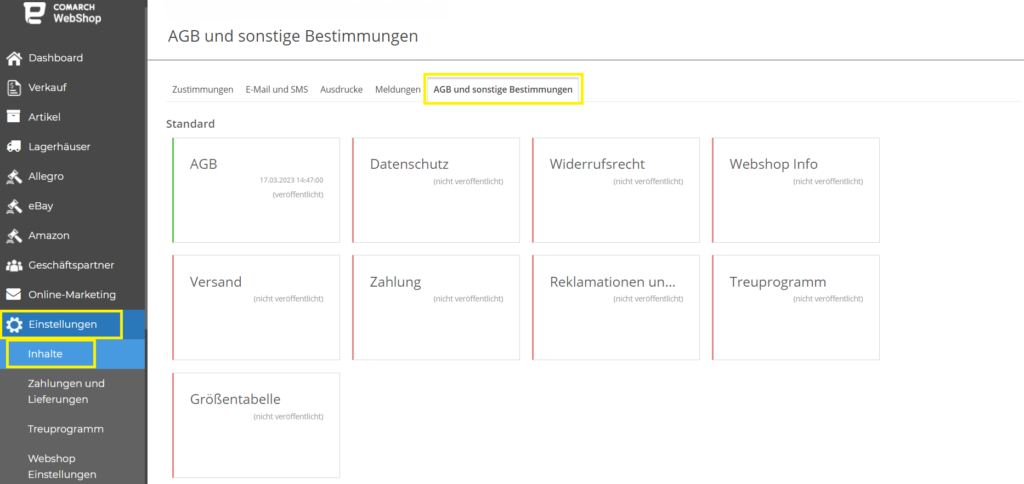Click the Dashboard house icon
Image resolution: width=1024 pixels, height=484 pixels.
click(14, 58)
